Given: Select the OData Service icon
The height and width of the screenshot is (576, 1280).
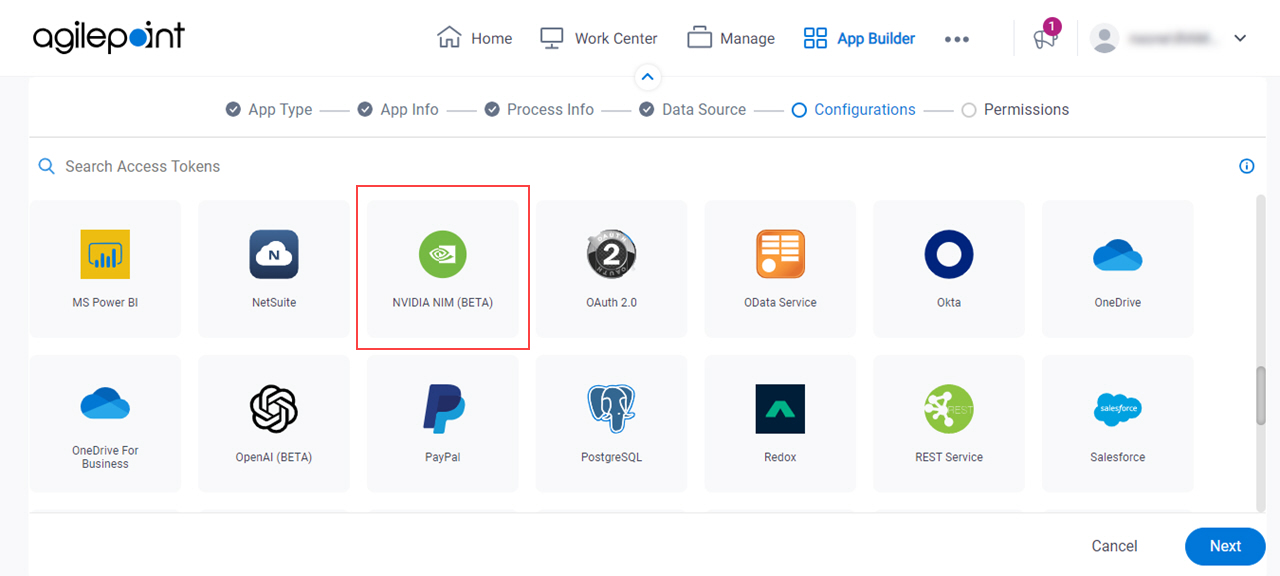Looking at the screenshot, I should (780, 254).
